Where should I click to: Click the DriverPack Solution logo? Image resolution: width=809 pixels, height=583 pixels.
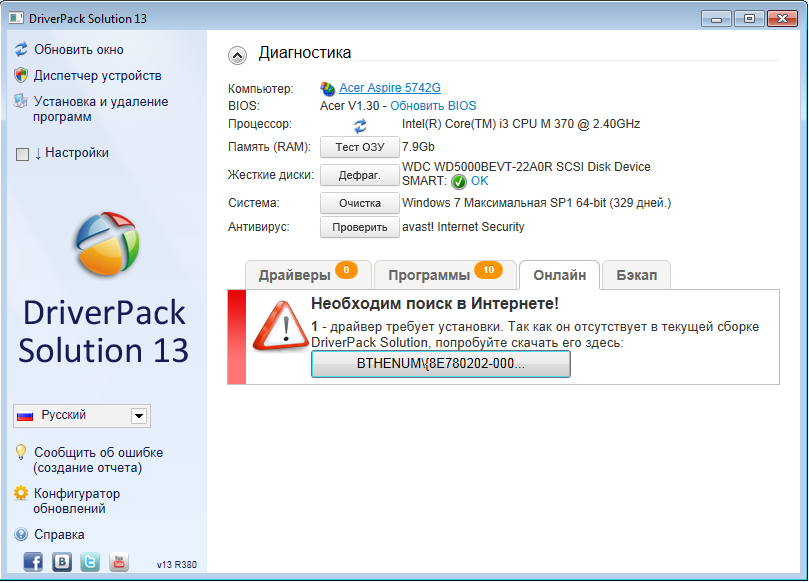[107, 244]
